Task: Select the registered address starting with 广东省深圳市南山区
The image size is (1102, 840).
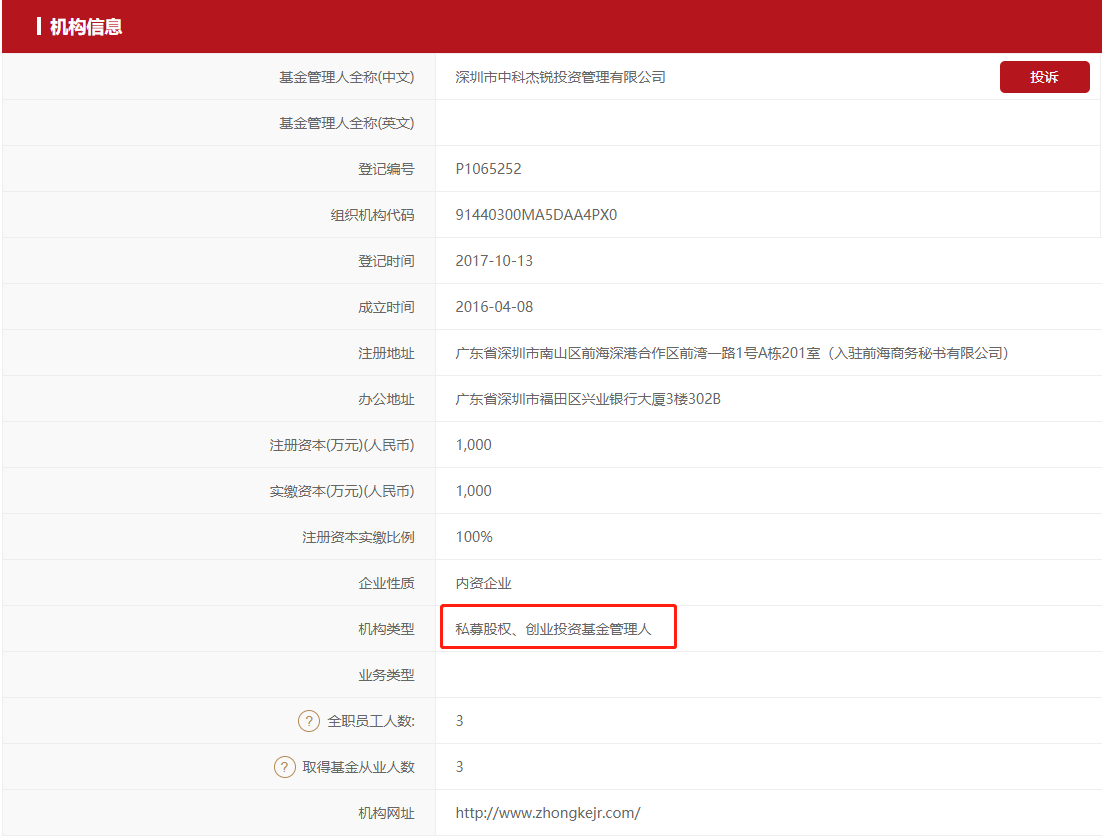Action: 732,353
